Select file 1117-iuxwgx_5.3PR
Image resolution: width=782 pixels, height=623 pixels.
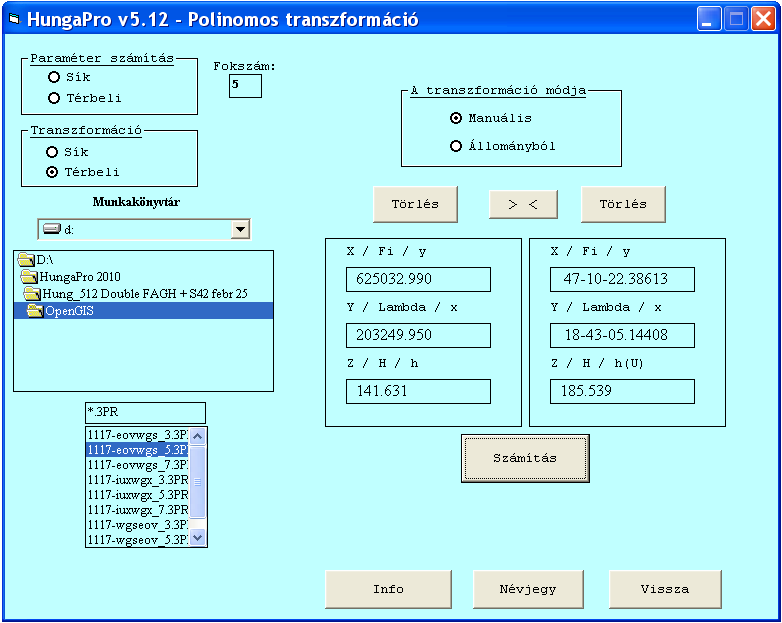(x=138, y=495)
